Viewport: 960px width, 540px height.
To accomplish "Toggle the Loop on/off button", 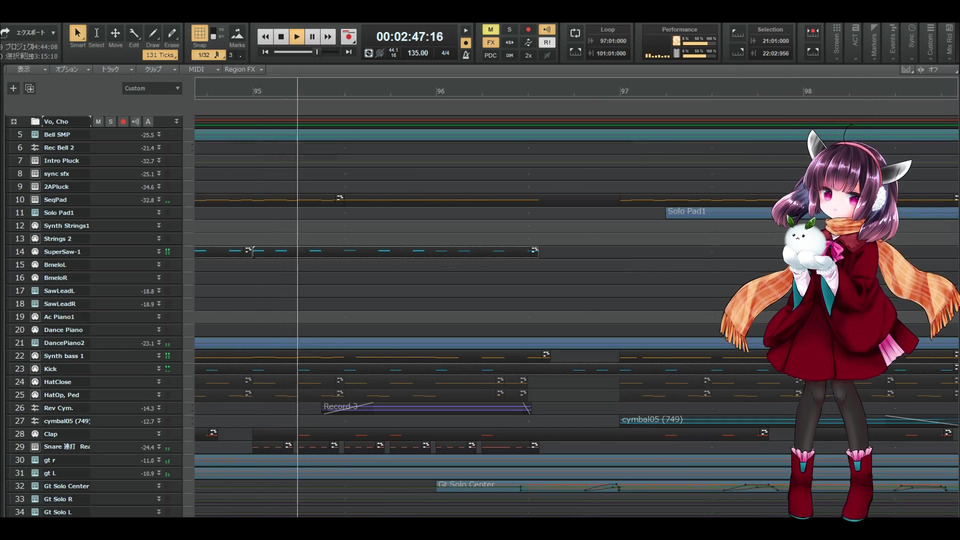I will point(575,33).
